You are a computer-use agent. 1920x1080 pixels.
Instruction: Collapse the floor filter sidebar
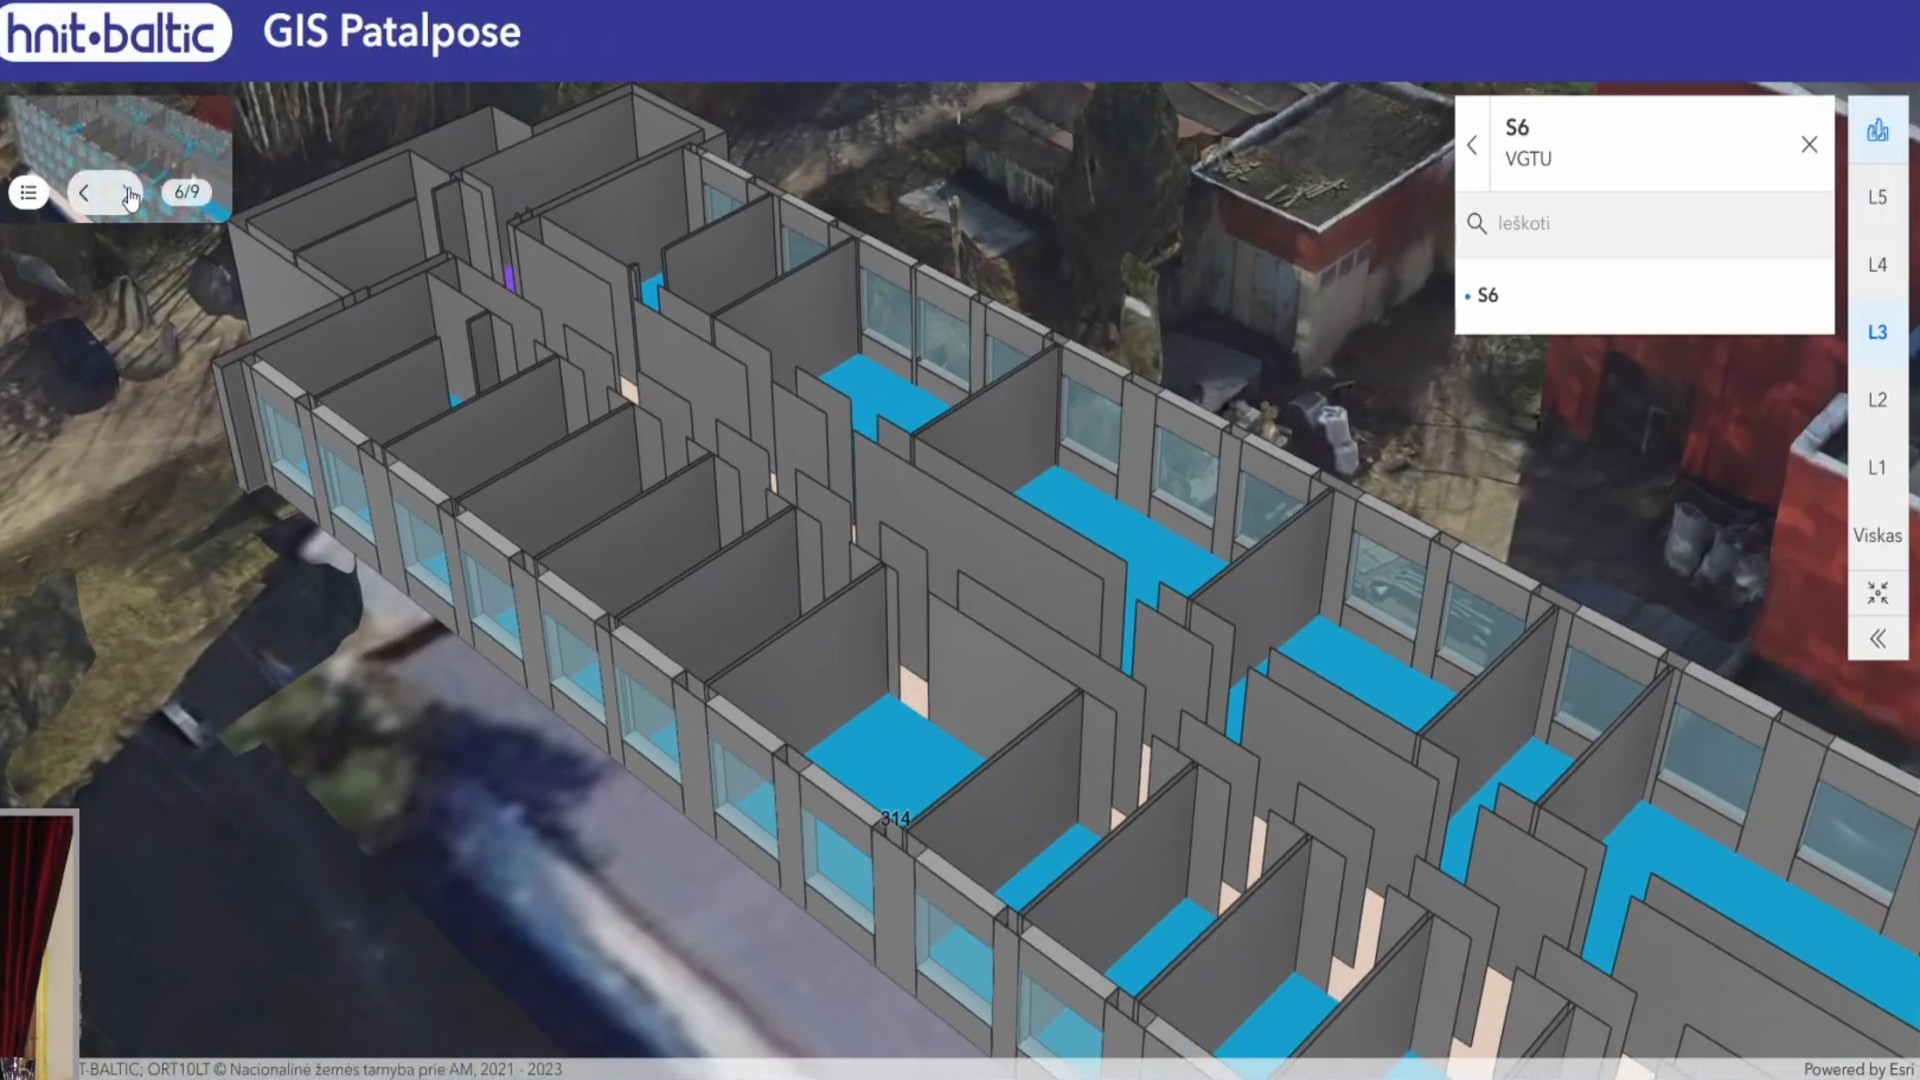point(1877,639)
